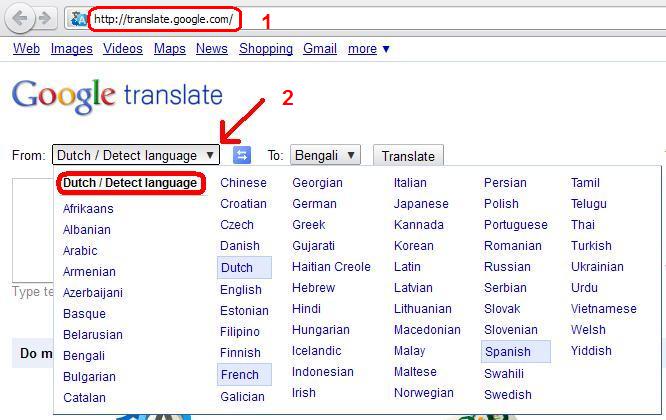
Task: Click the browser forward arrow button
Action: coord(45,19)
